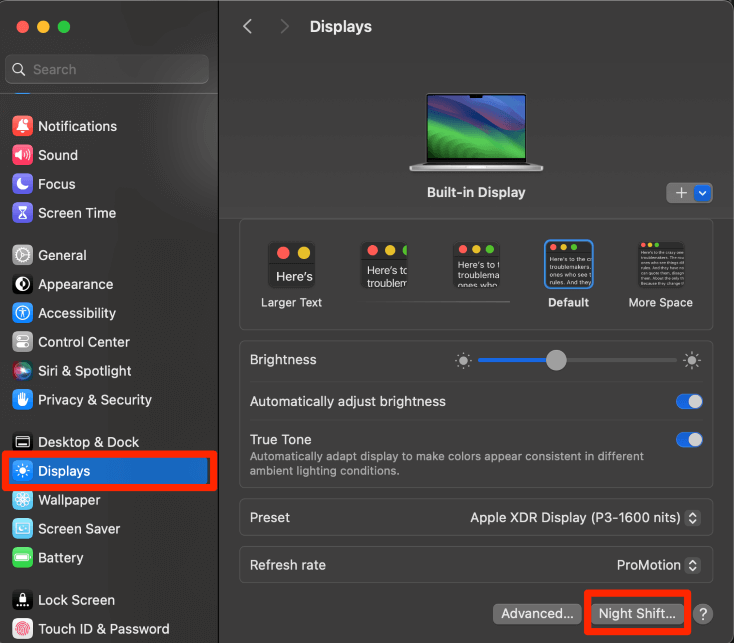Click the Desktop & Dock label

pos(88,442)
